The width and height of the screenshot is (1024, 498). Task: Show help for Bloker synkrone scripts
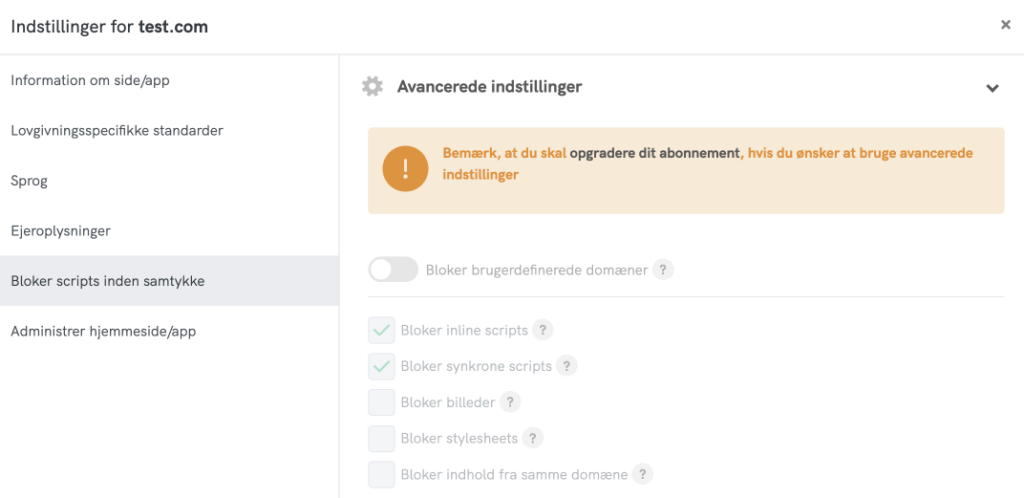[566, 366]
